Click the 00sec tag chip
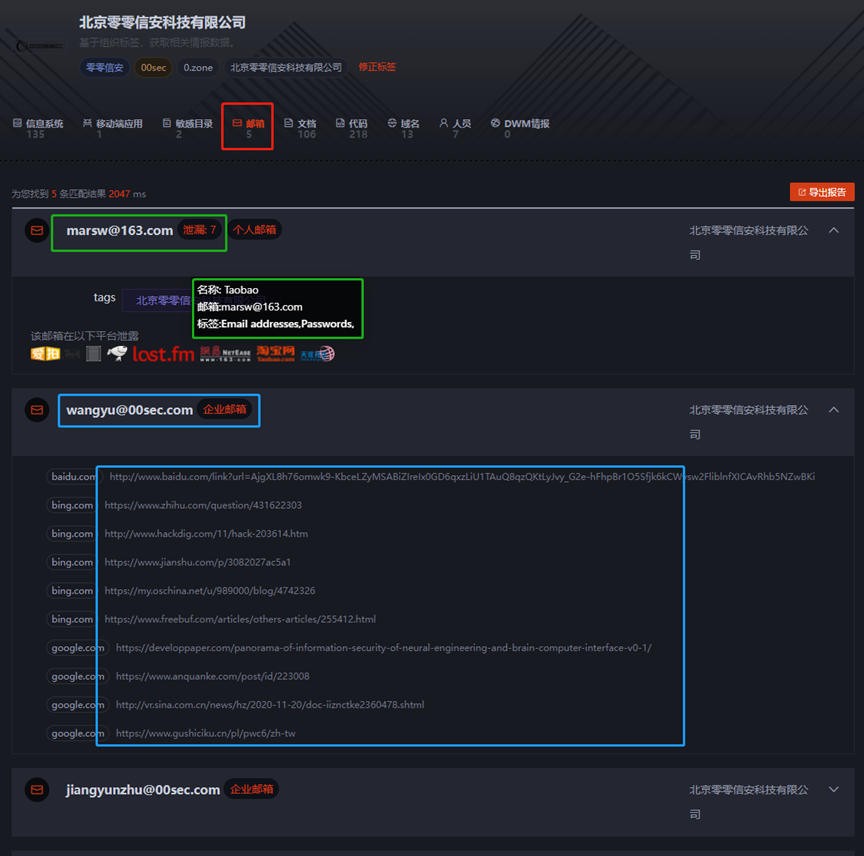Image resolution: width=864 pixels, height=856 pixels. [x=154, y=68]
